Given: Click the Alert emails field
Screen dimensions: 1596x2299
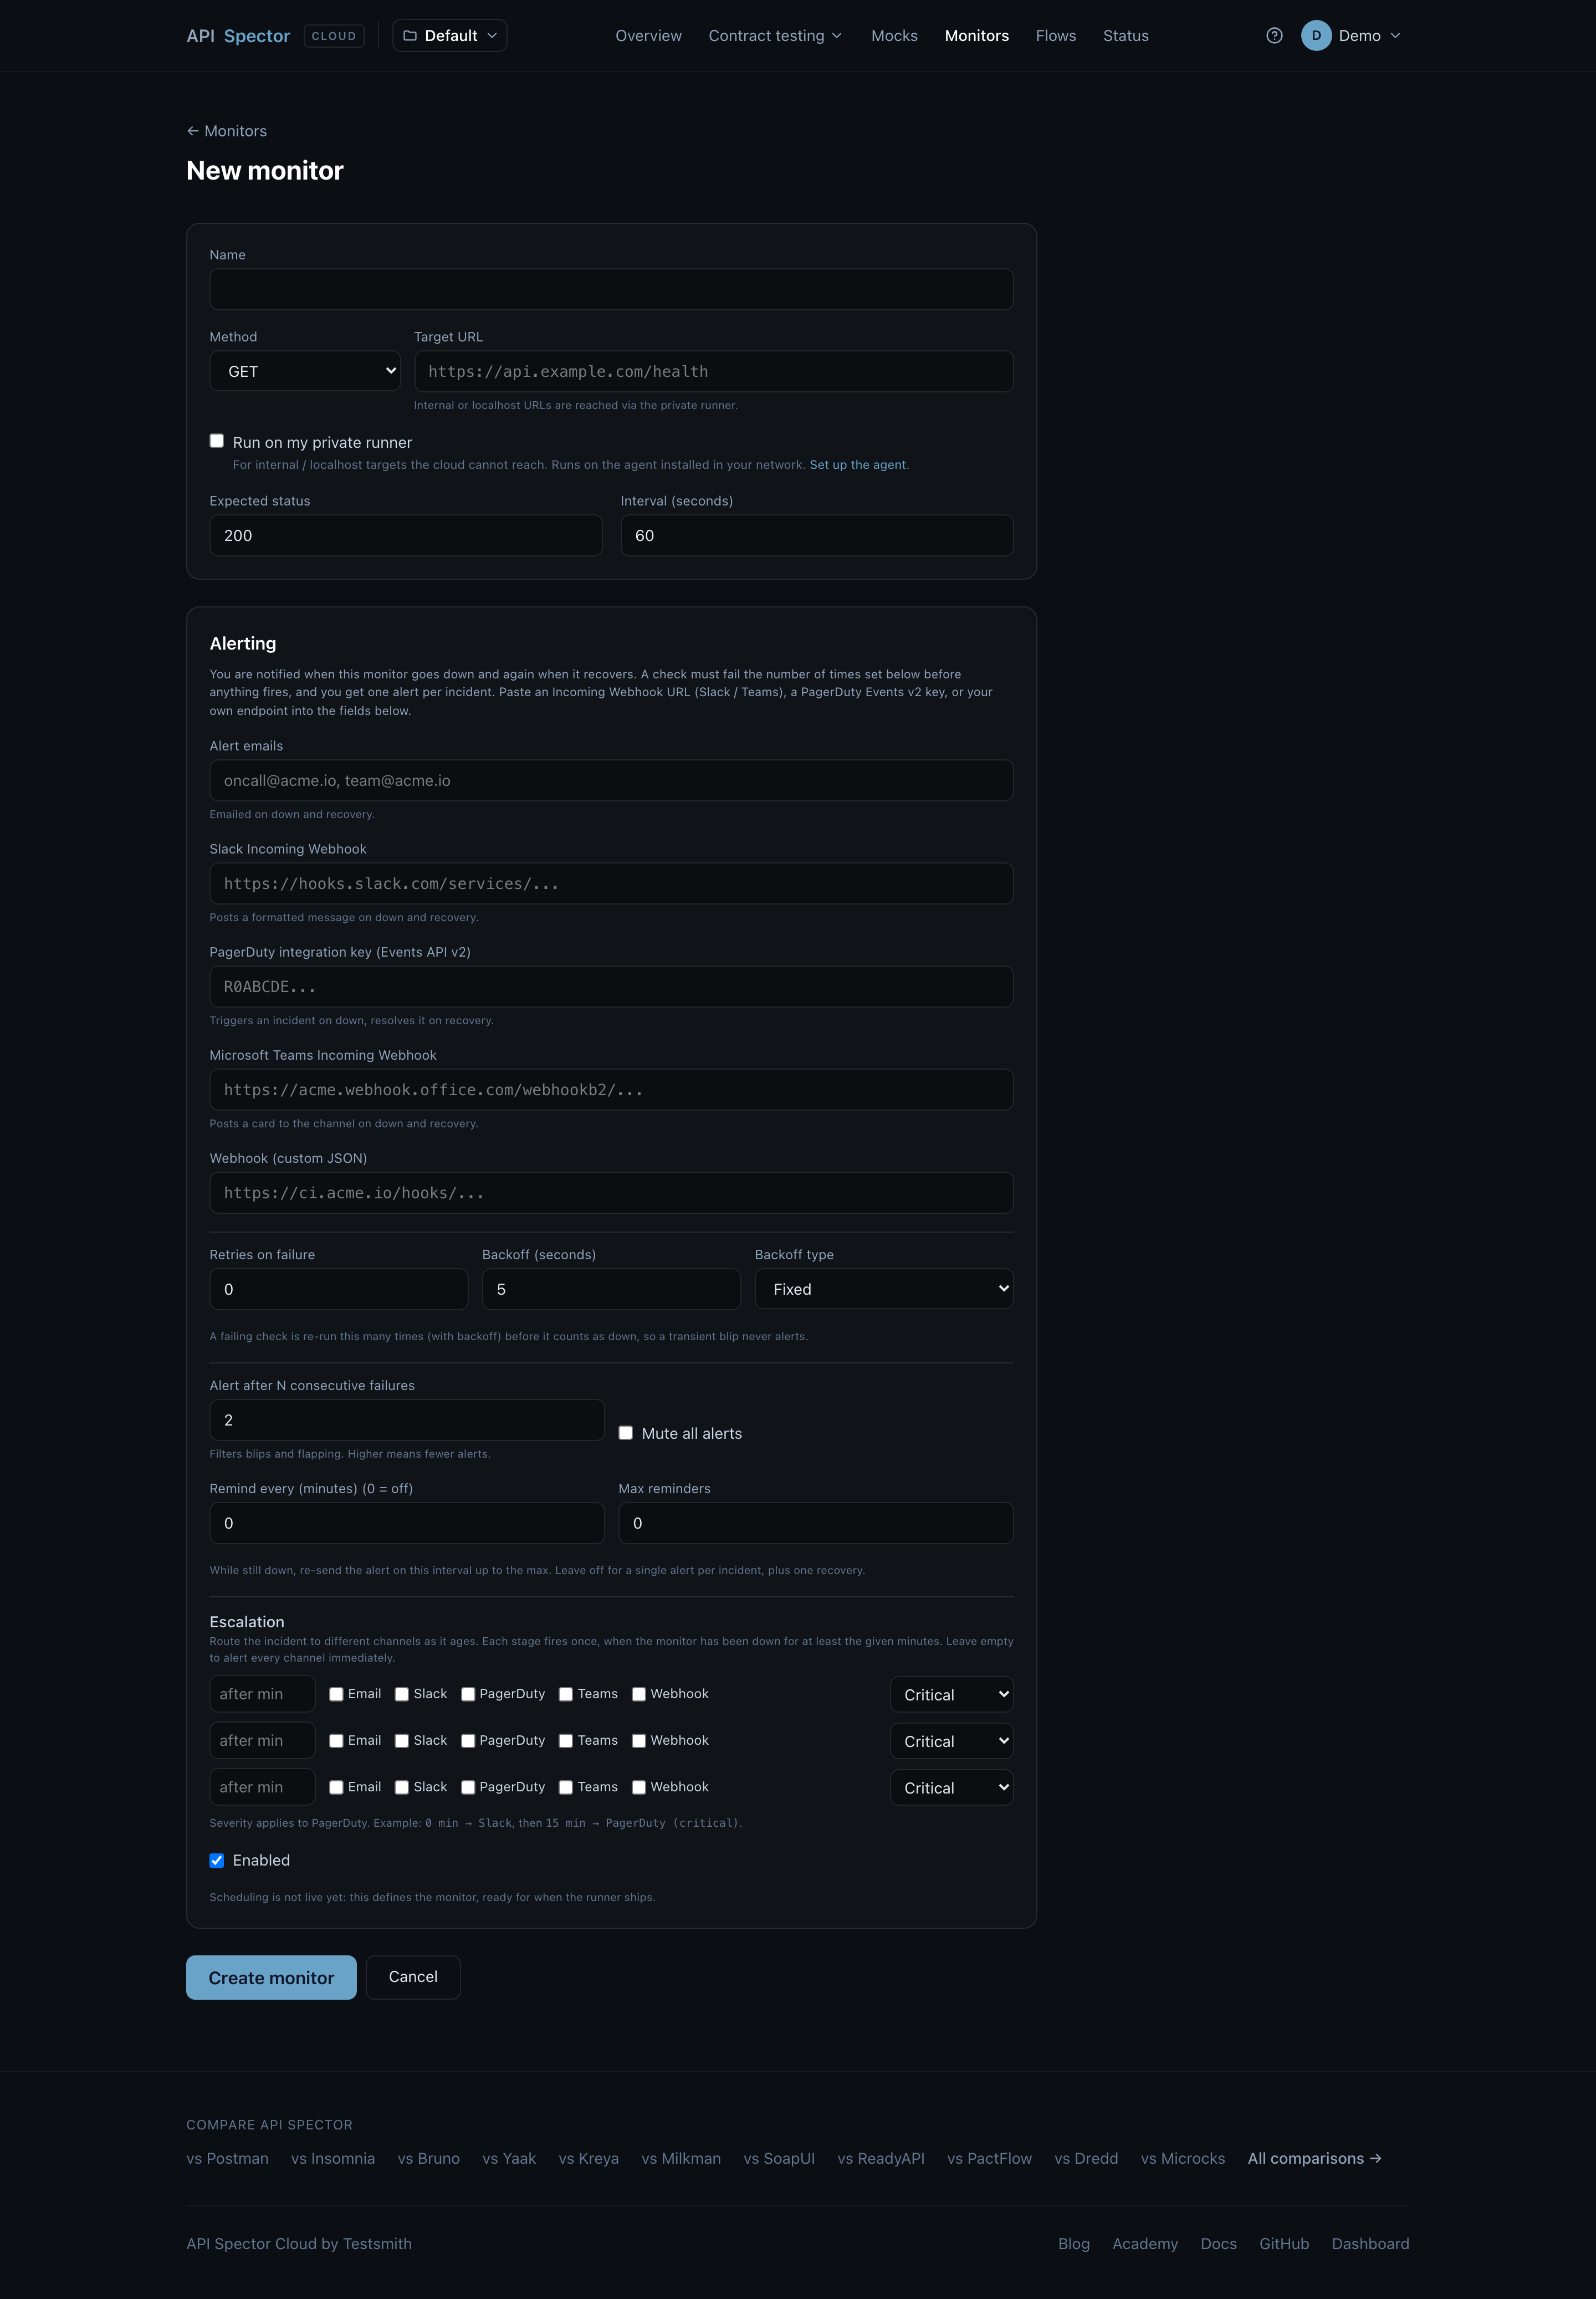Looking at the screenshot, I should [x=611, y=780].
